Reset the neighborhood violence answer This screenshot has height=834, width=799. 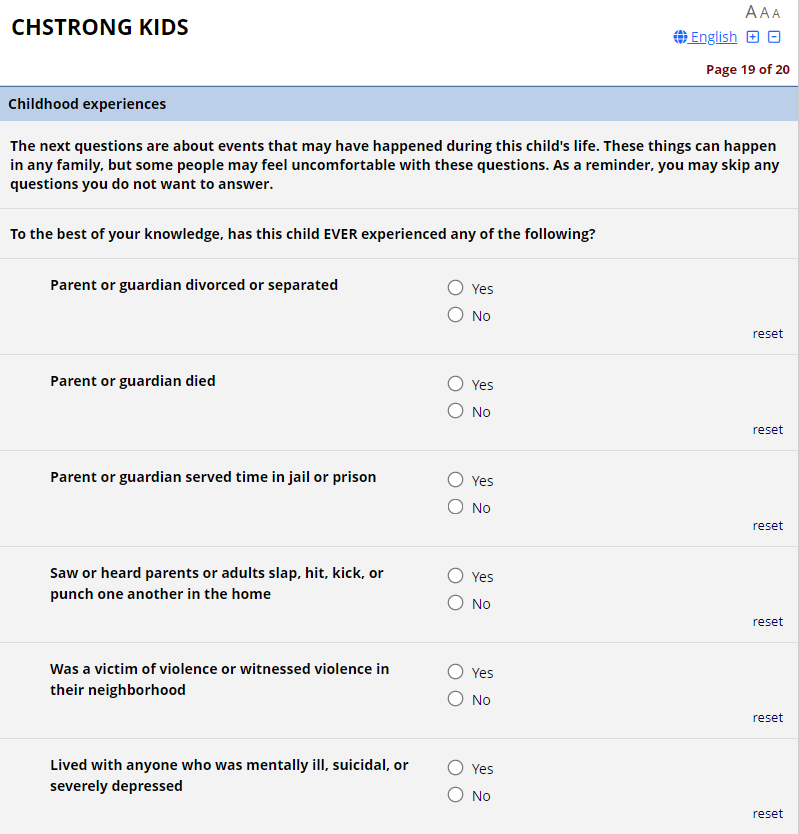pyautogui.click(x=768, y=718)
